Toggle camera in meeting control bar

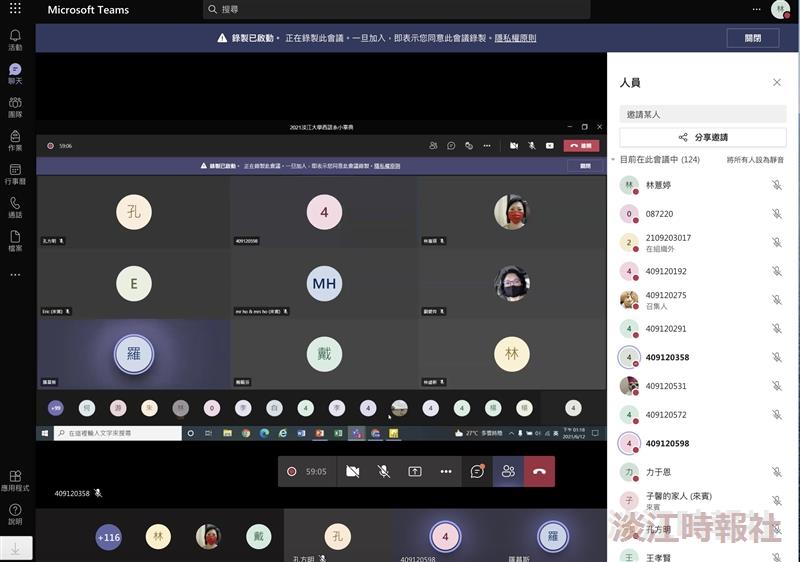353,471
